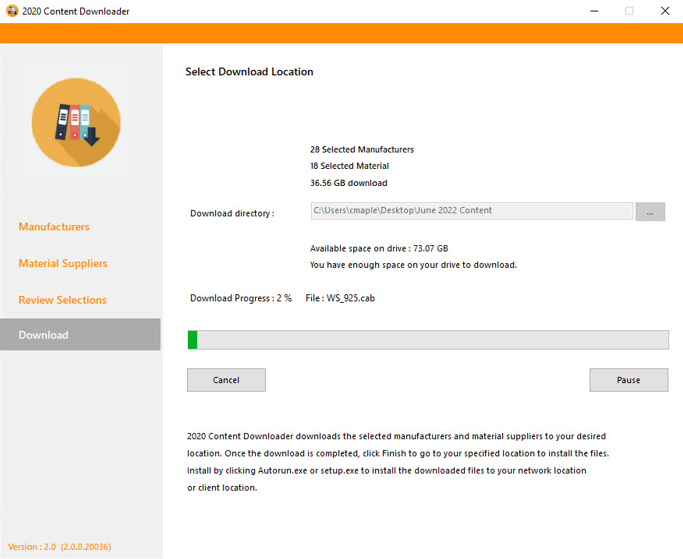The width and height of the screenshot is (683, 559).
Task: Click the download directory path field
Action: tap(472, 211)
